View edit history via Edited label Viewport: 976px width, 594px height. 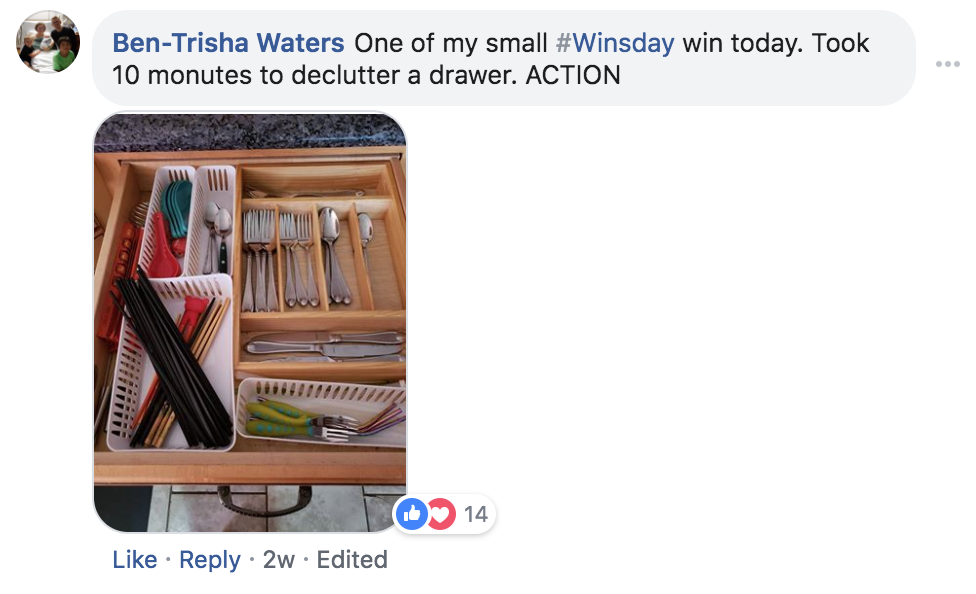click(352, 559)
